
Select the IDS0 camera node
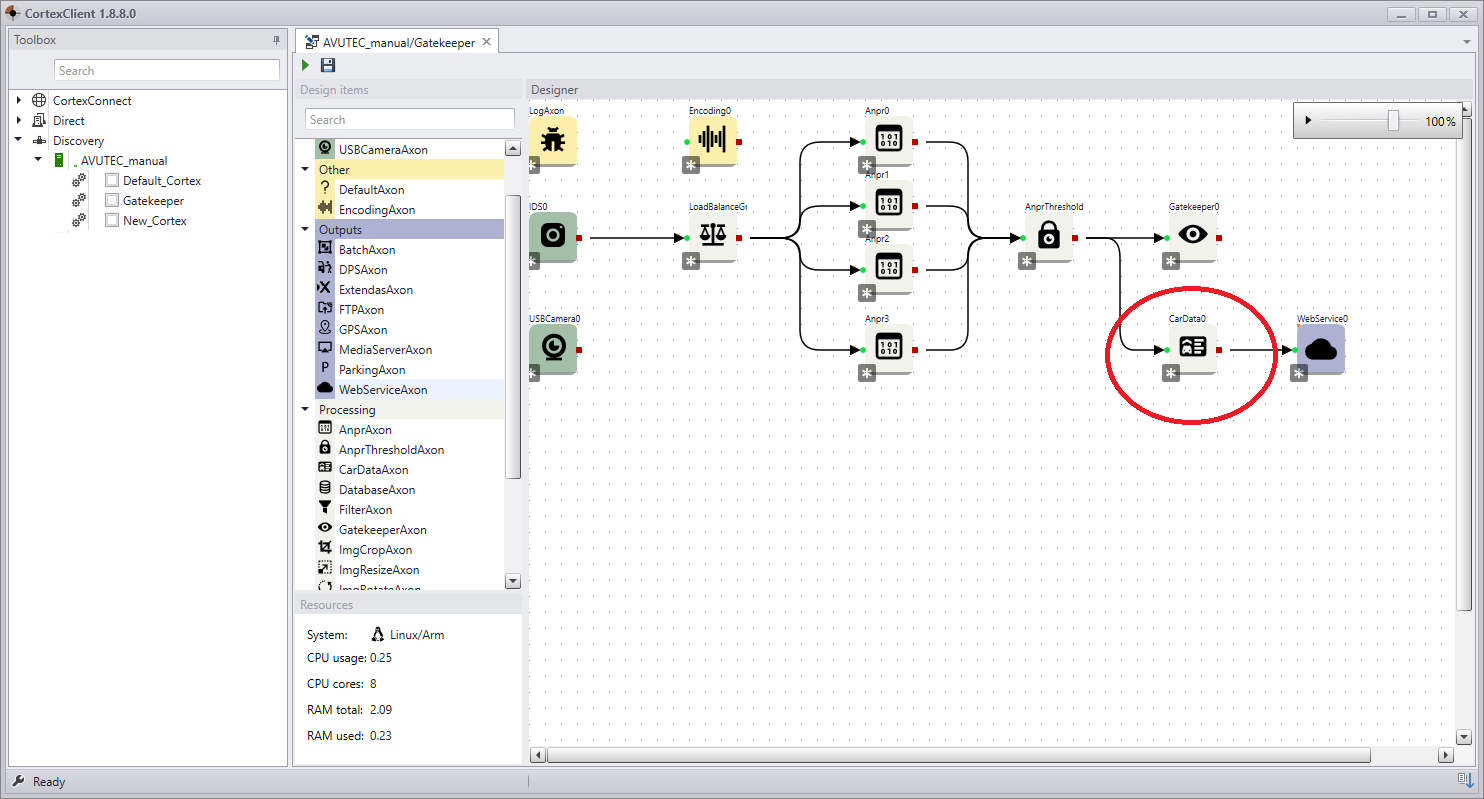tap(553, 237)
